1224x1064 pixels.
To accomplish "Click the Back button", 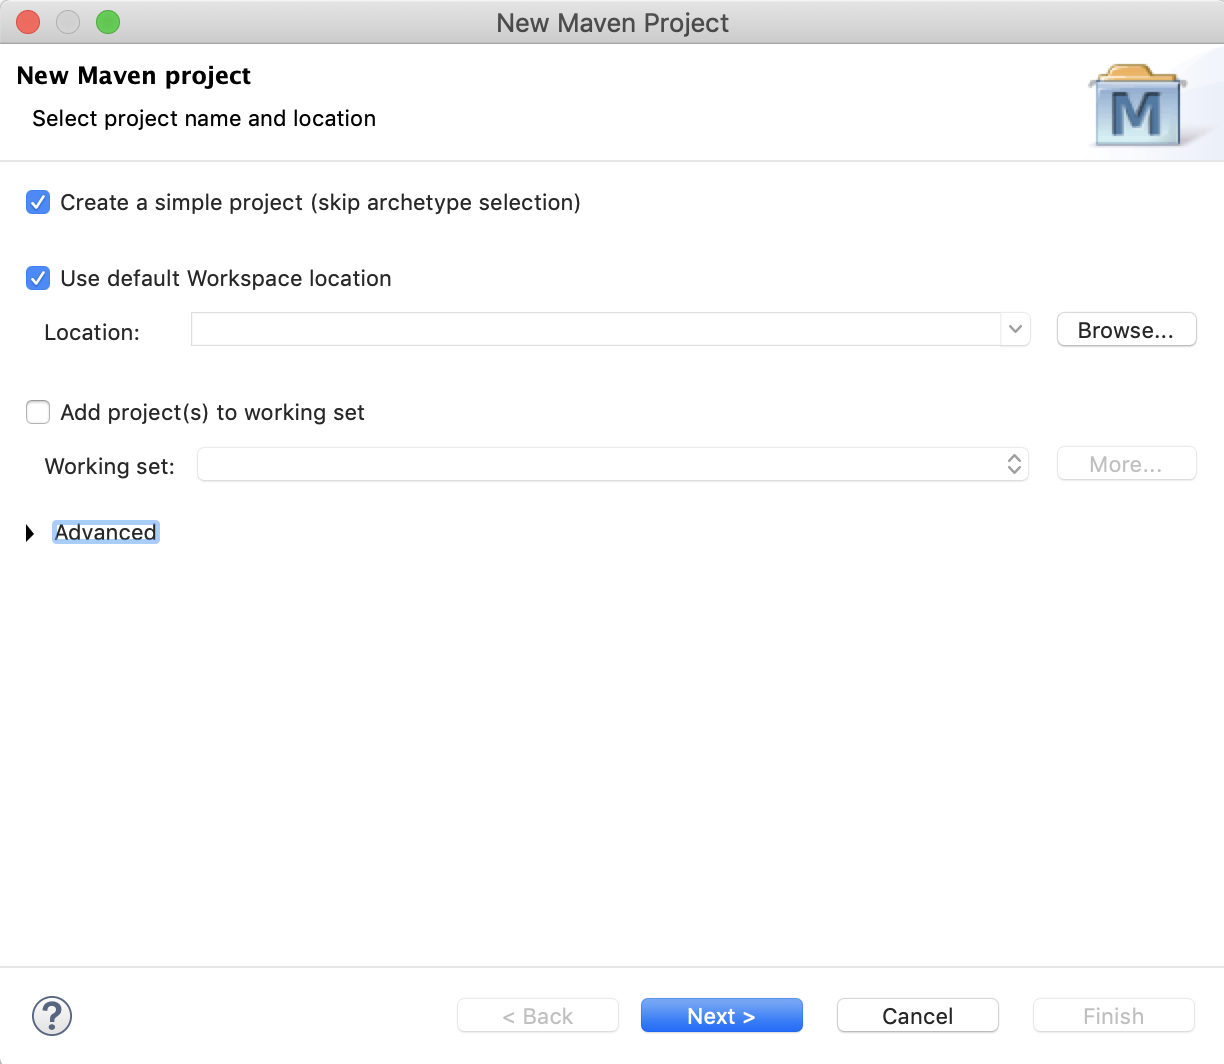I will point(538,1016).
